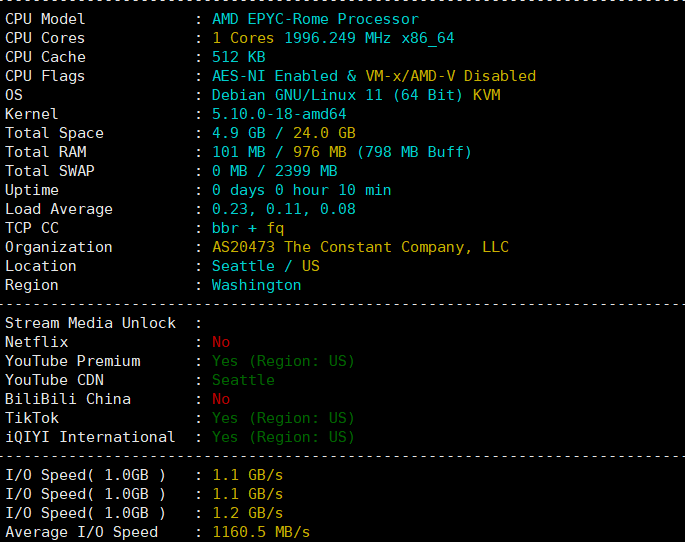Click the 'YouTube Premium' label
Image resolution: width=685 pixels, height=542 pixels.
coord(73,361)
